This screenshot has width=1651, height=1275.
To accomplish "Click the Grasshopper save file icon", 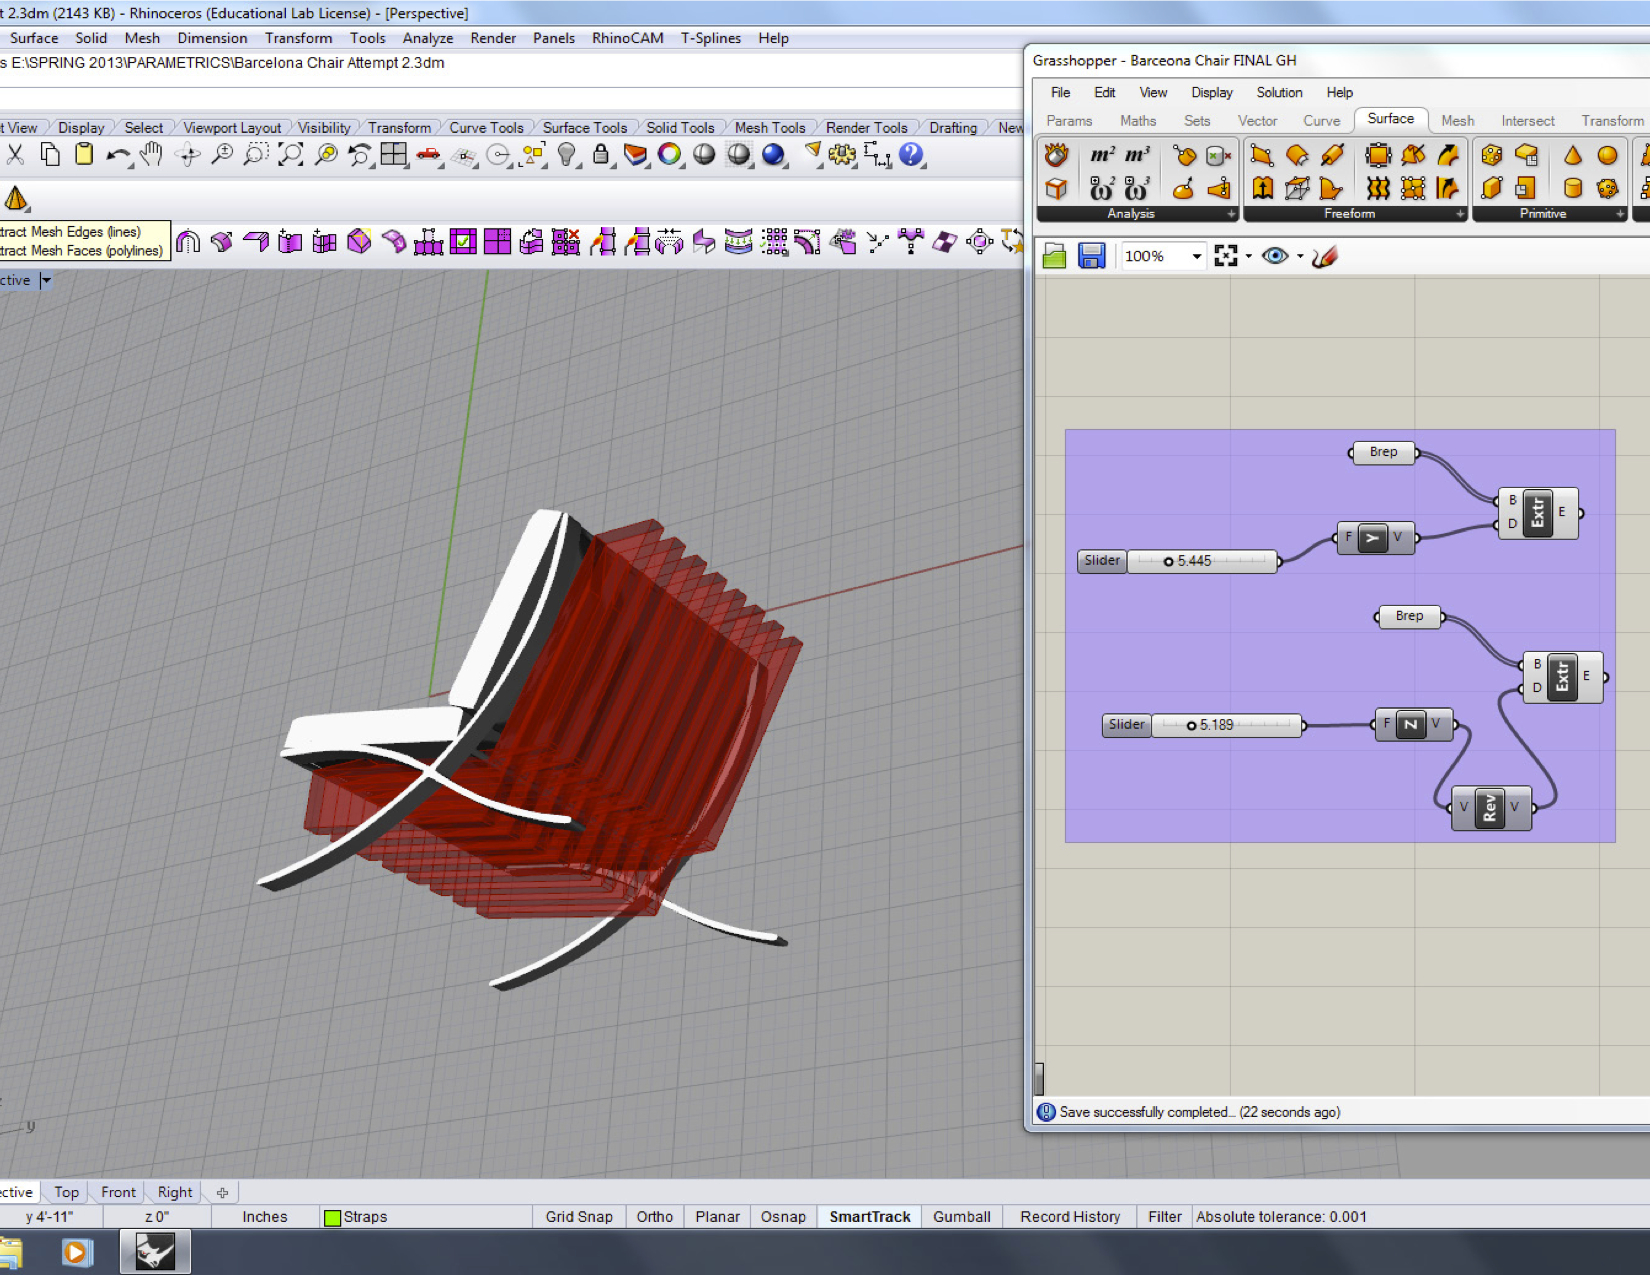I will 1091,256.
